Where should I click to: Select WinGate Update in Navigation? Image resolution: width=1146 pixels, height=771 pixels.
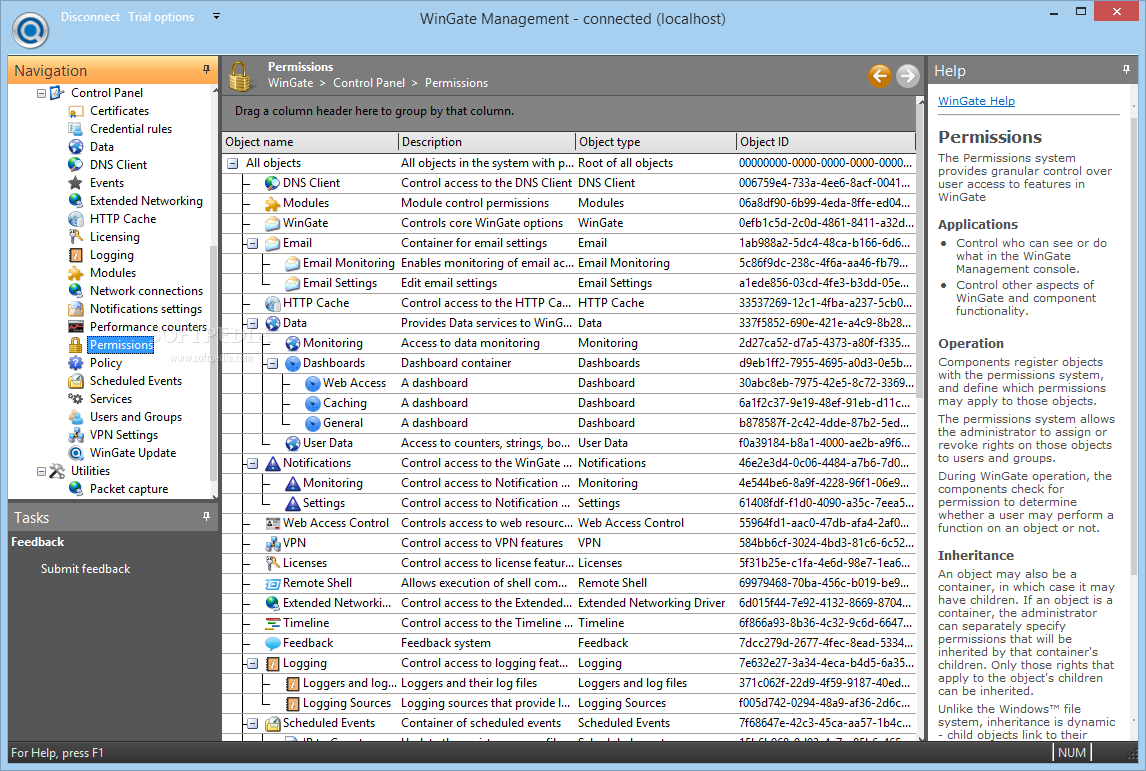click(133, 453)
